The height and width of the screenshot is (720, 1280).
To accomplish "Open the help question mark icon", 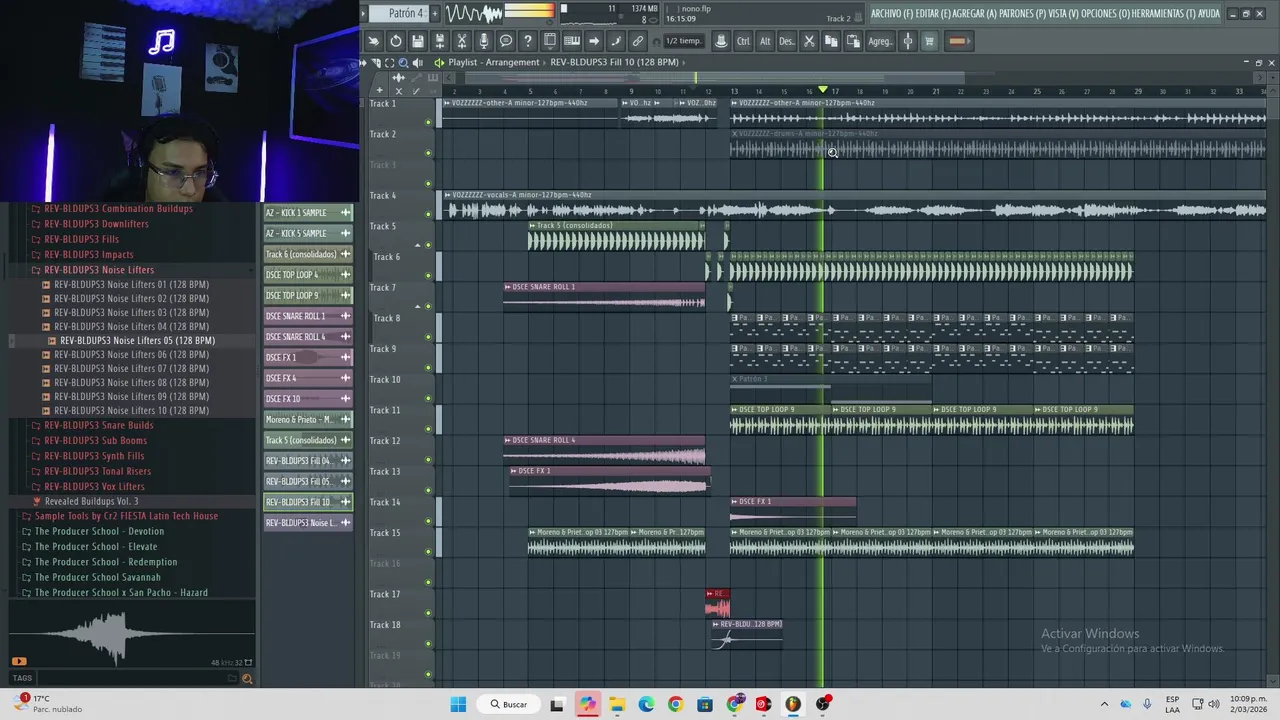I will coord(528,41).
